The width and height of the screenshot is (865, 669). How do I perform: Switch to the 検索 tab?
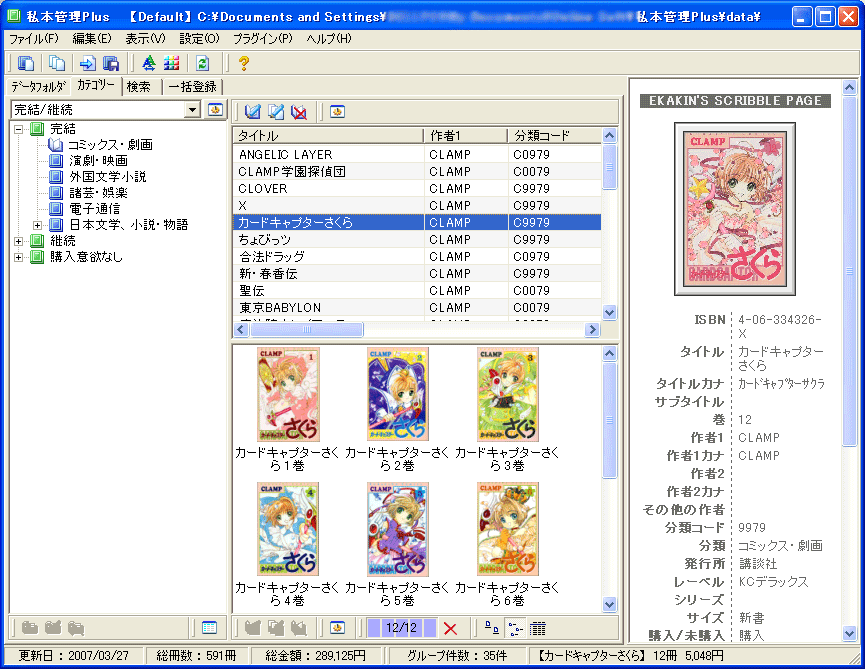(x=139, y=87)
